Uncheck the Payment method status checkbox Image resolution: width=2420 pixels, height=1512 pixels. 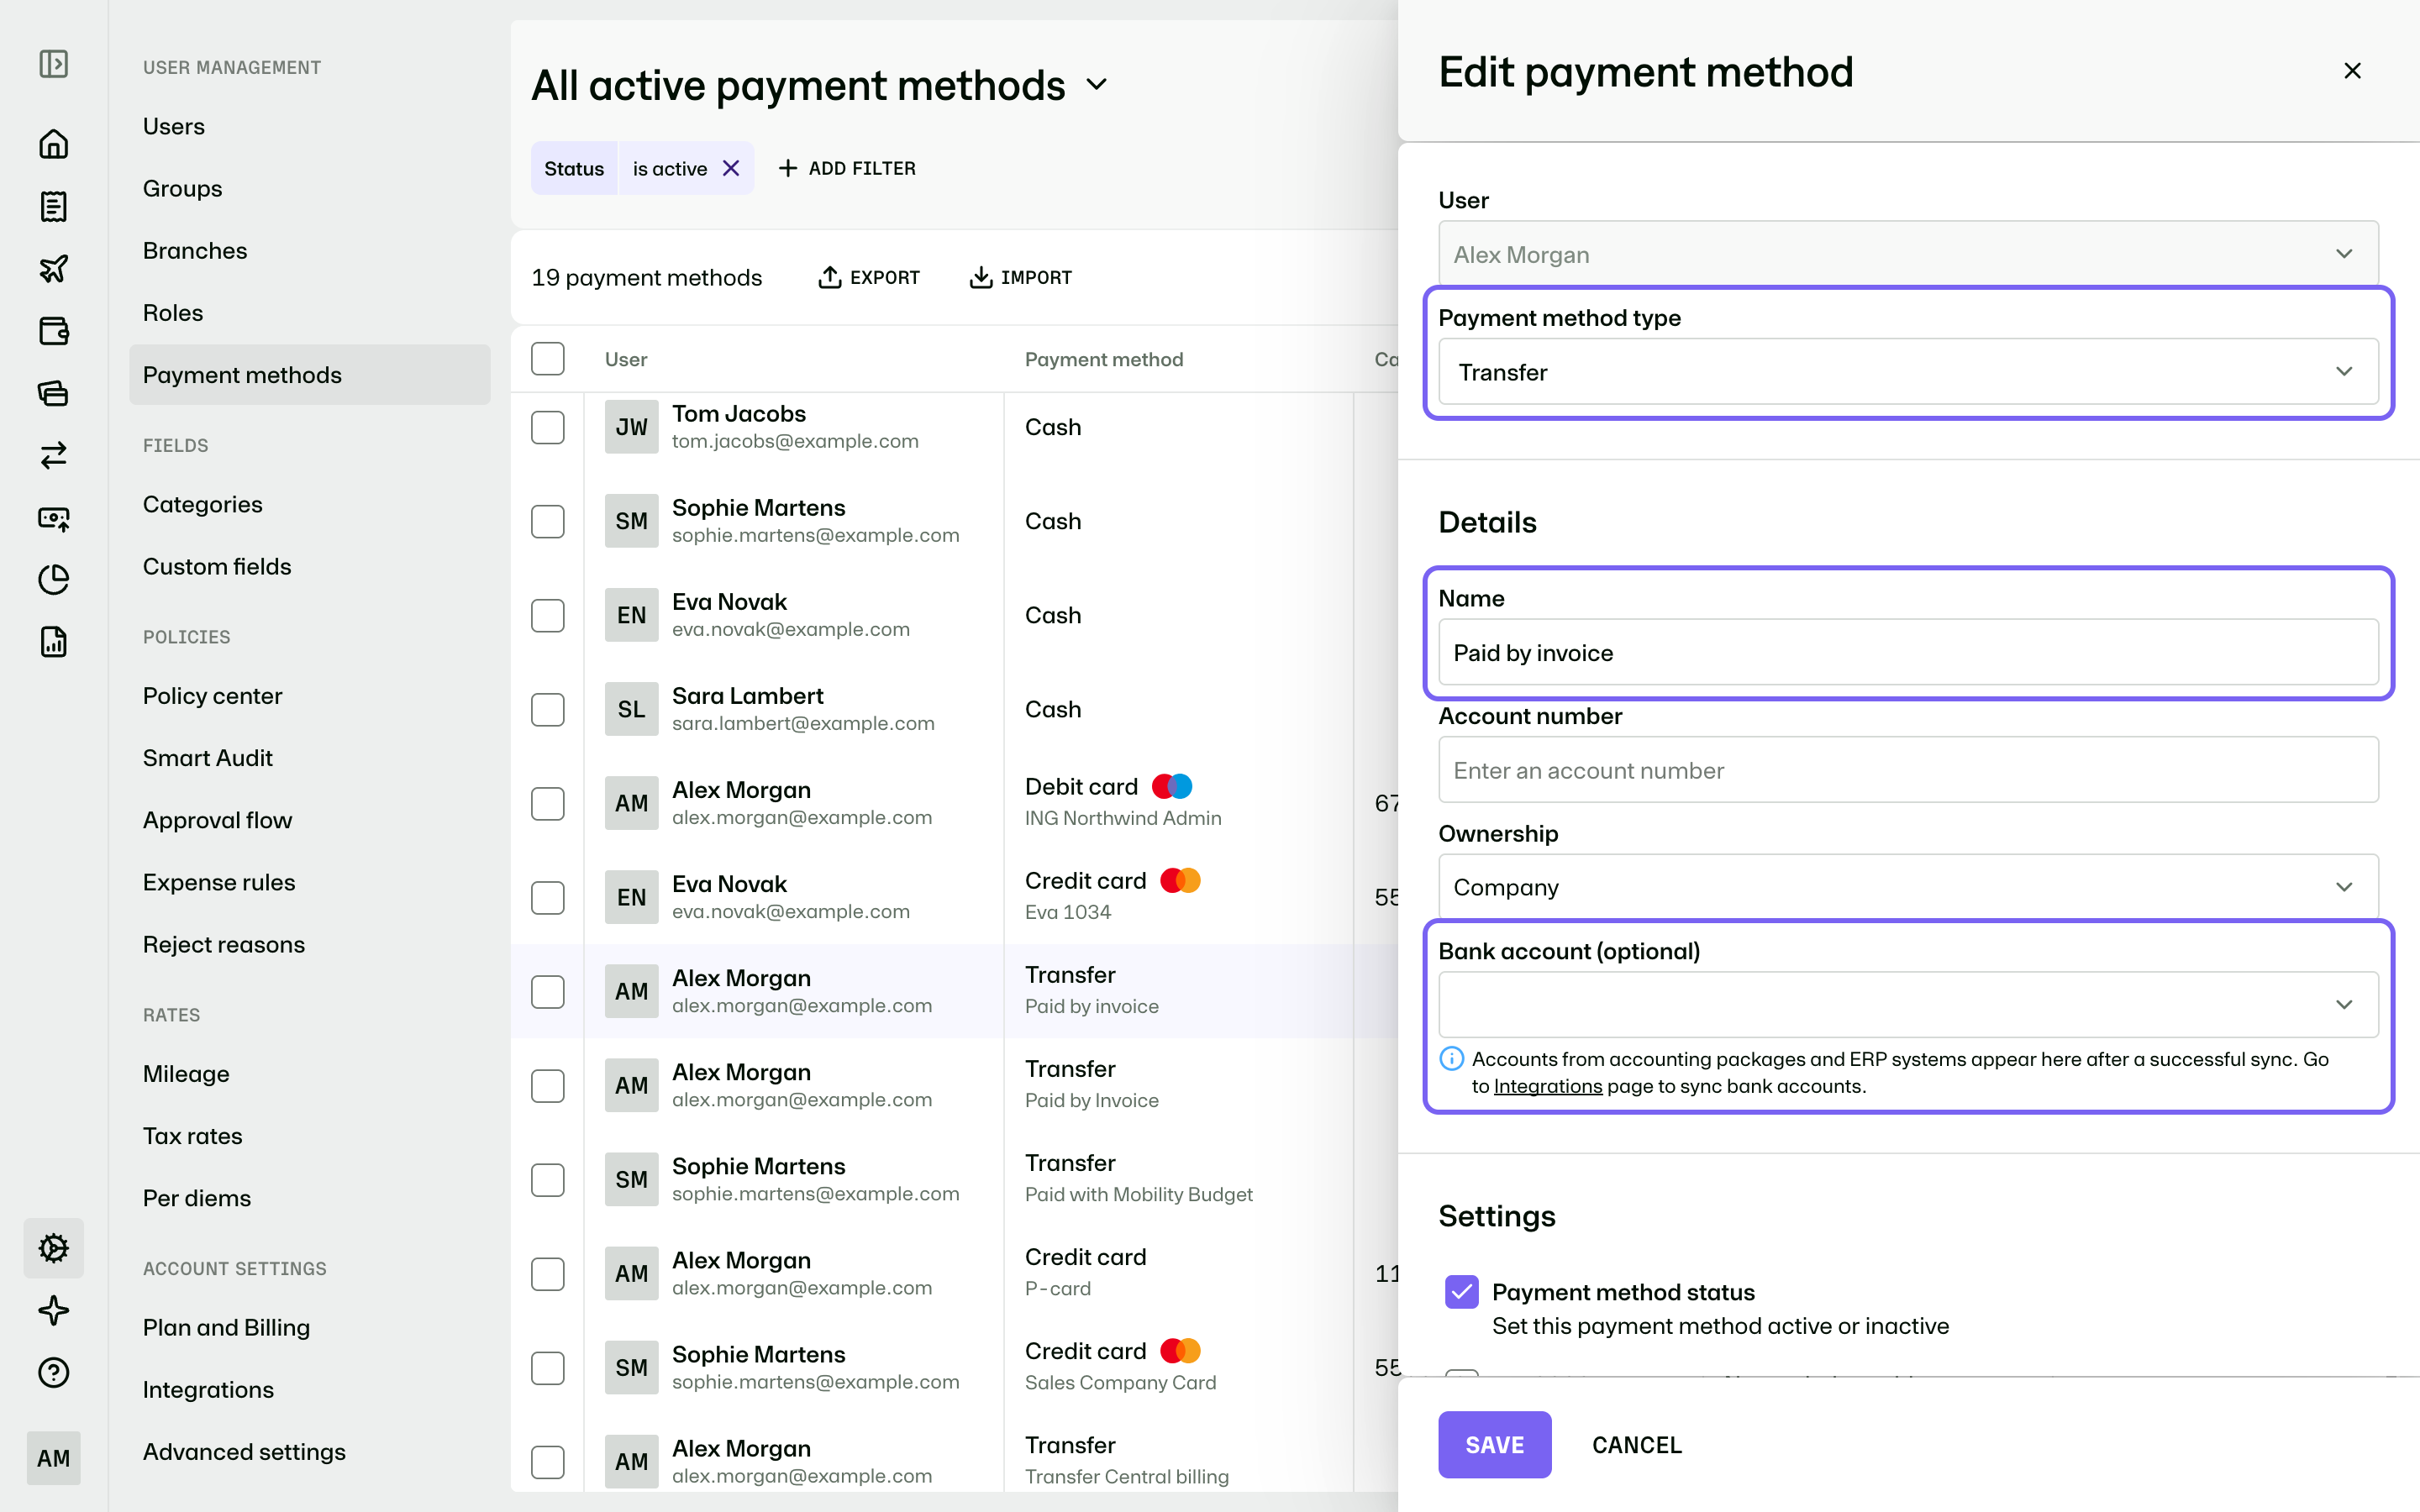(x=1462, y=1292)
